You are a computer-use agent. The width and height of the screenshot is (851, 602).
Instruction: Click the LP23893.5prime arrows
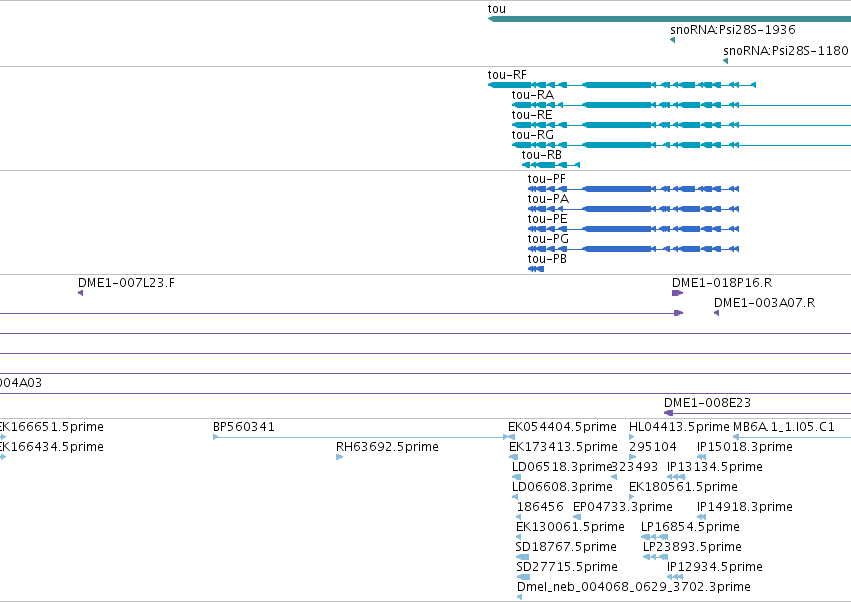(x=656, y=557)
